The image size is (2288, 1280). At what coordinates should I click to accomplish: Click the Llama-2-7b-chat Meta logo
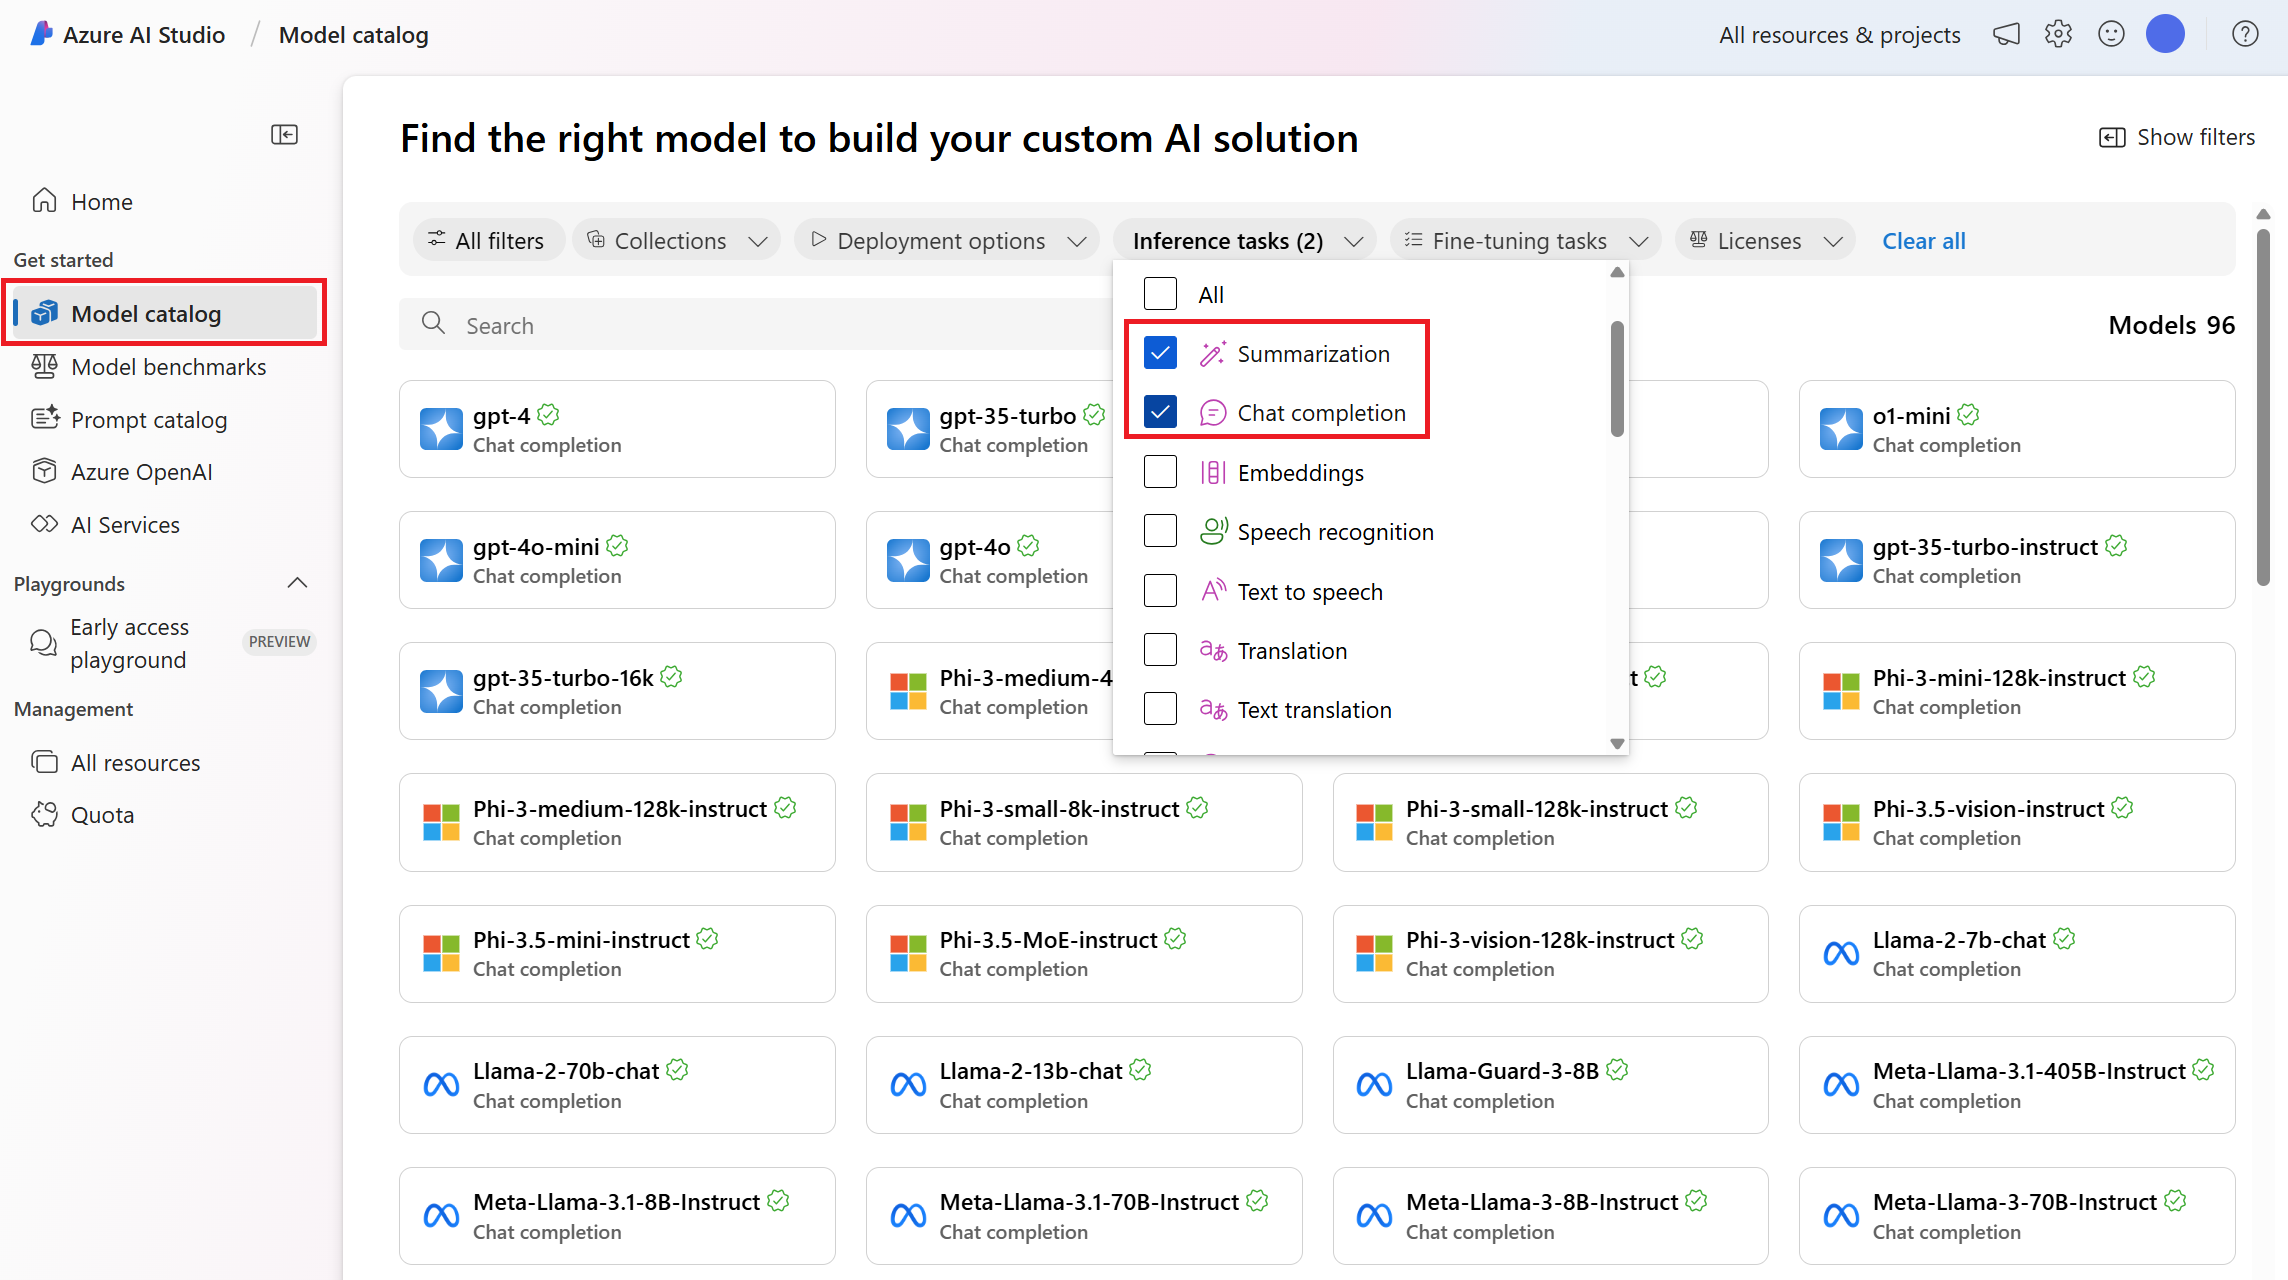(x=1841, y=954)
